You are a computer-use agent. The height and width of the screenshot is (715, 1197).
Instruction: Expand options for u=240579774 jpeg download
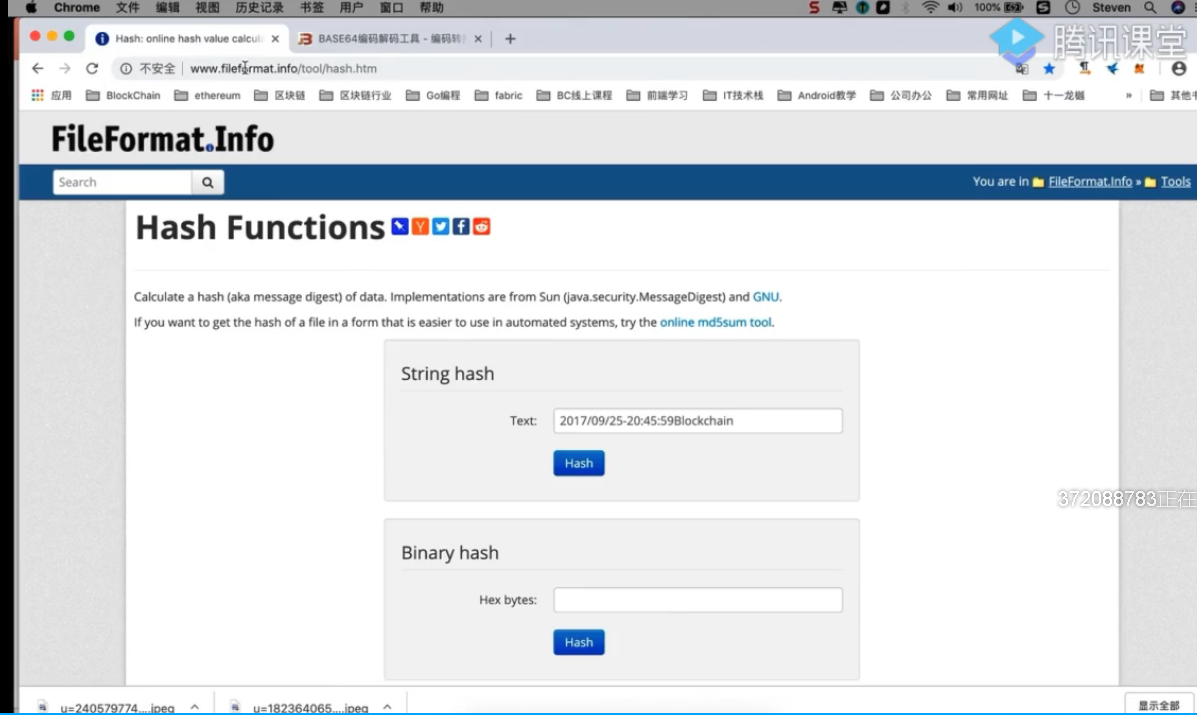pyautogui.click(x=195, y=706)
